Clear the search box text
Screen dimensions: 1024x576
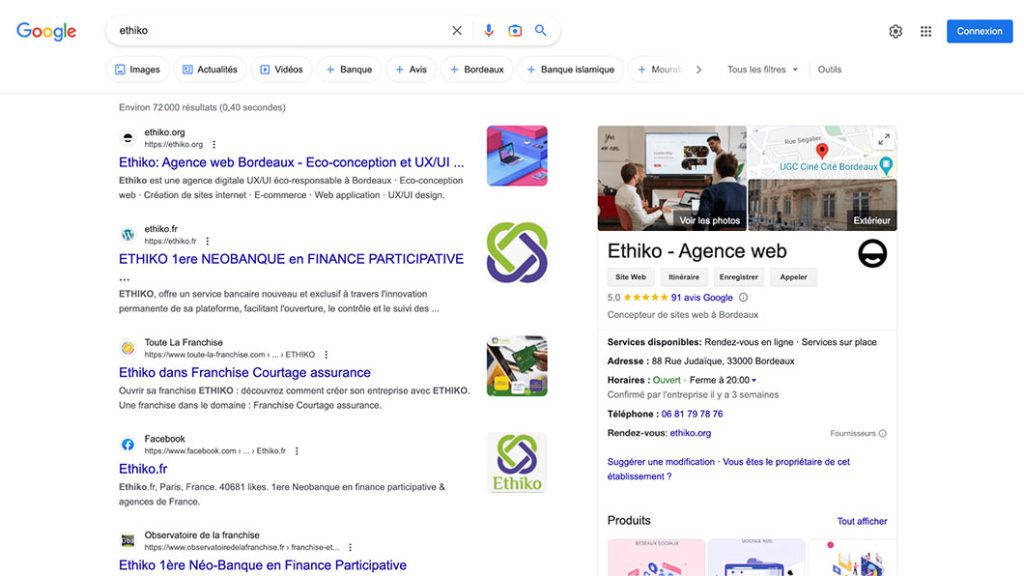point(457,31)
